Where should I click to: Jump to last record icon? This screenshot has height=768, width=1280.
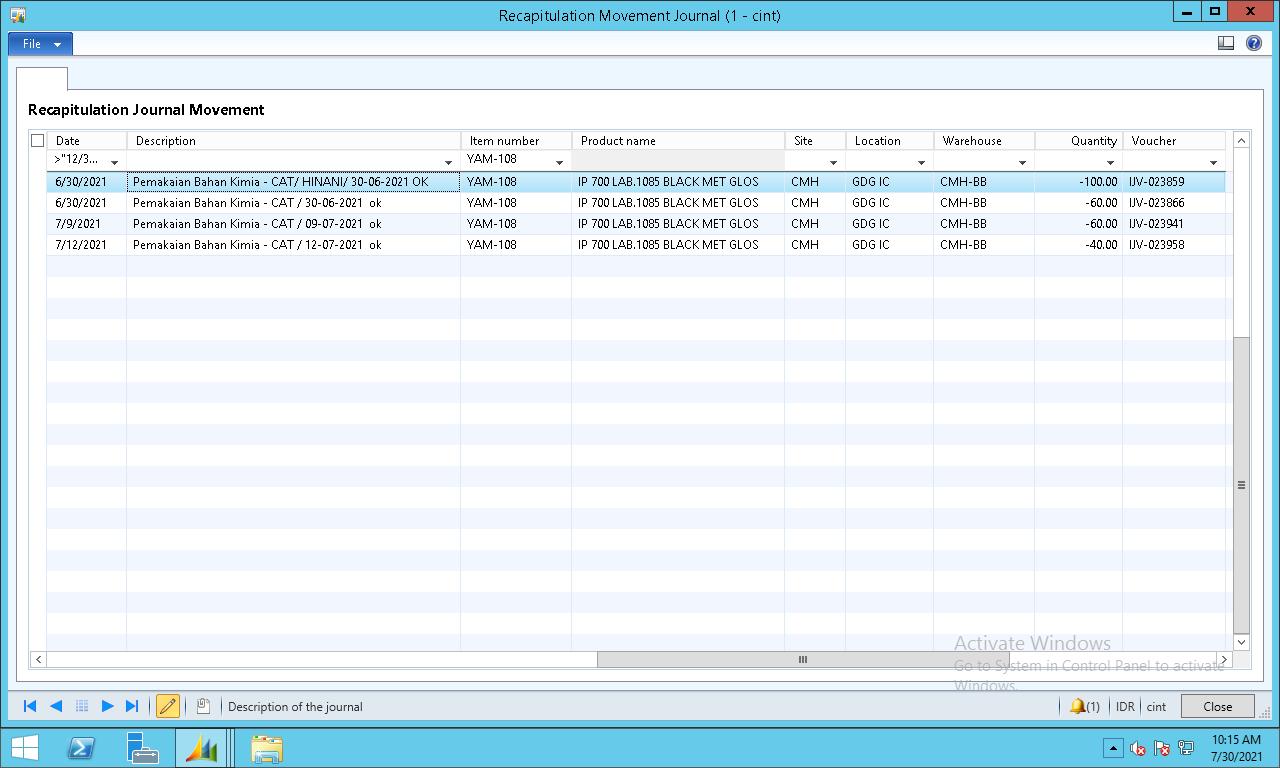[132, 706]
